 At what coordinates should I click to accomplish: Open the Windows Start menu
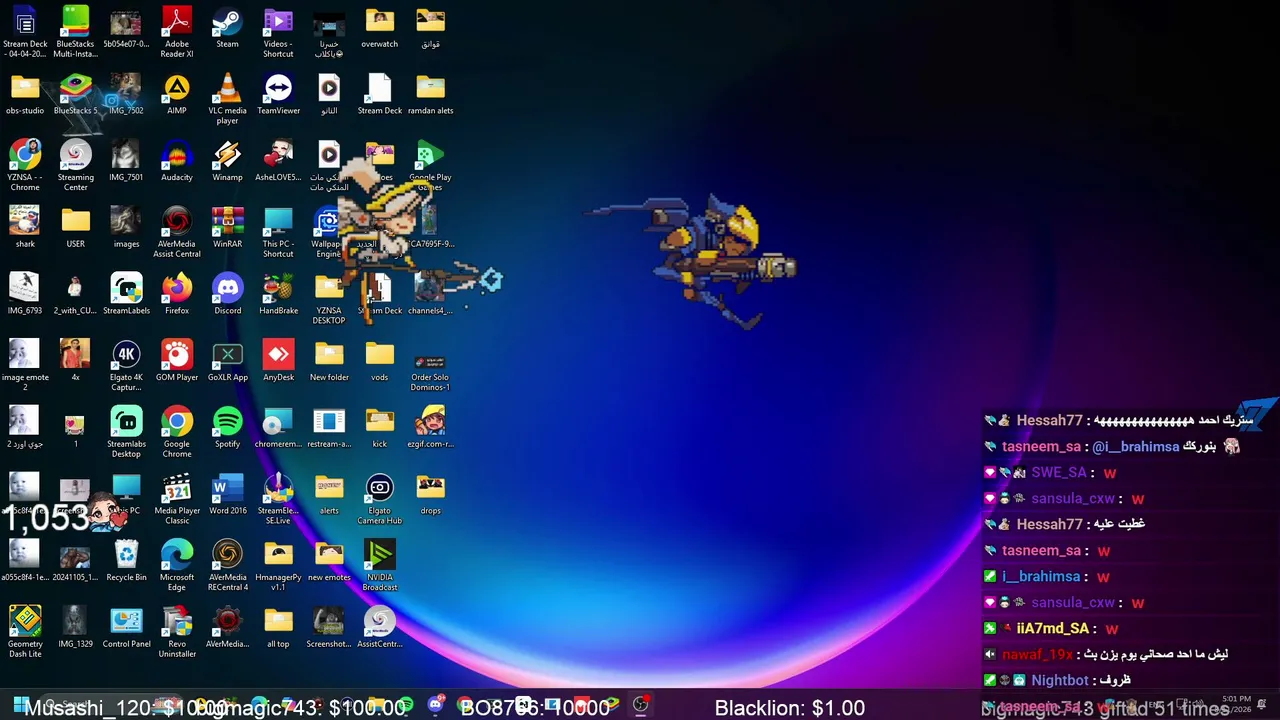(21, 705)
